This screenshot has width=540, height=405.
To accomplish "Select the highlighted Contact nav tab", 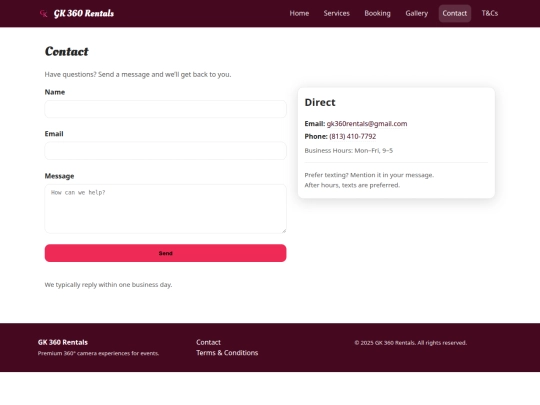I will [x=455, y=13].
